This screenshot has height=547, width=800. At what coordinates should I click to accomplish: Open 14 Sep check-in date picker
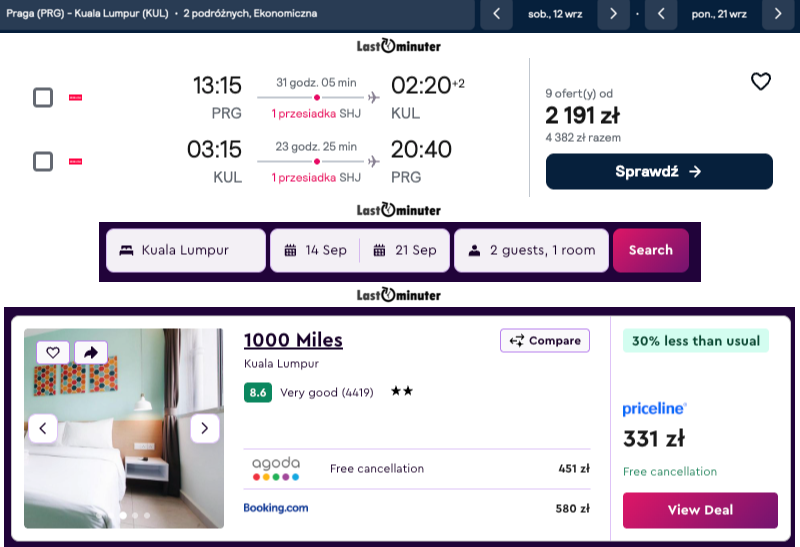(x=315, y=250)
